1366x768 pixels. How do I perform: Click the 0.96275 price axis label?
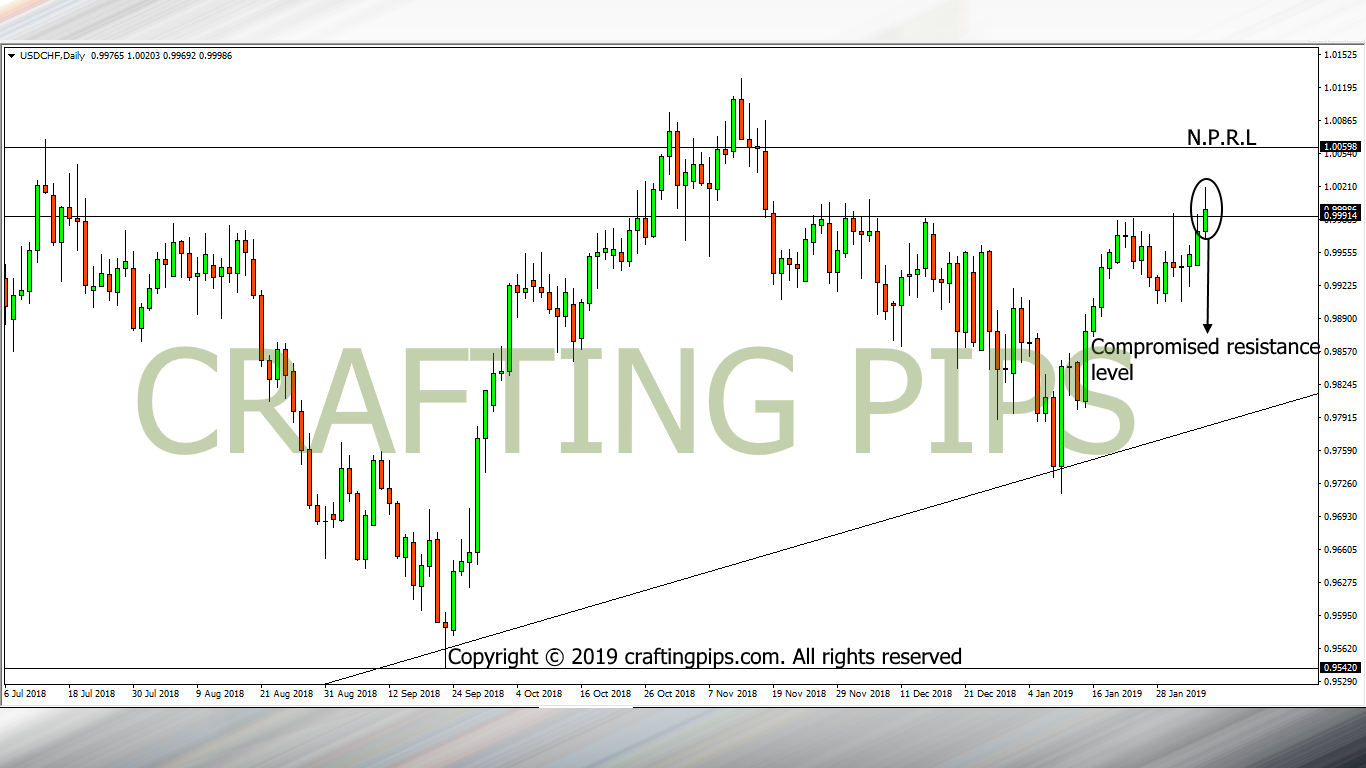tap(1339, 583)
